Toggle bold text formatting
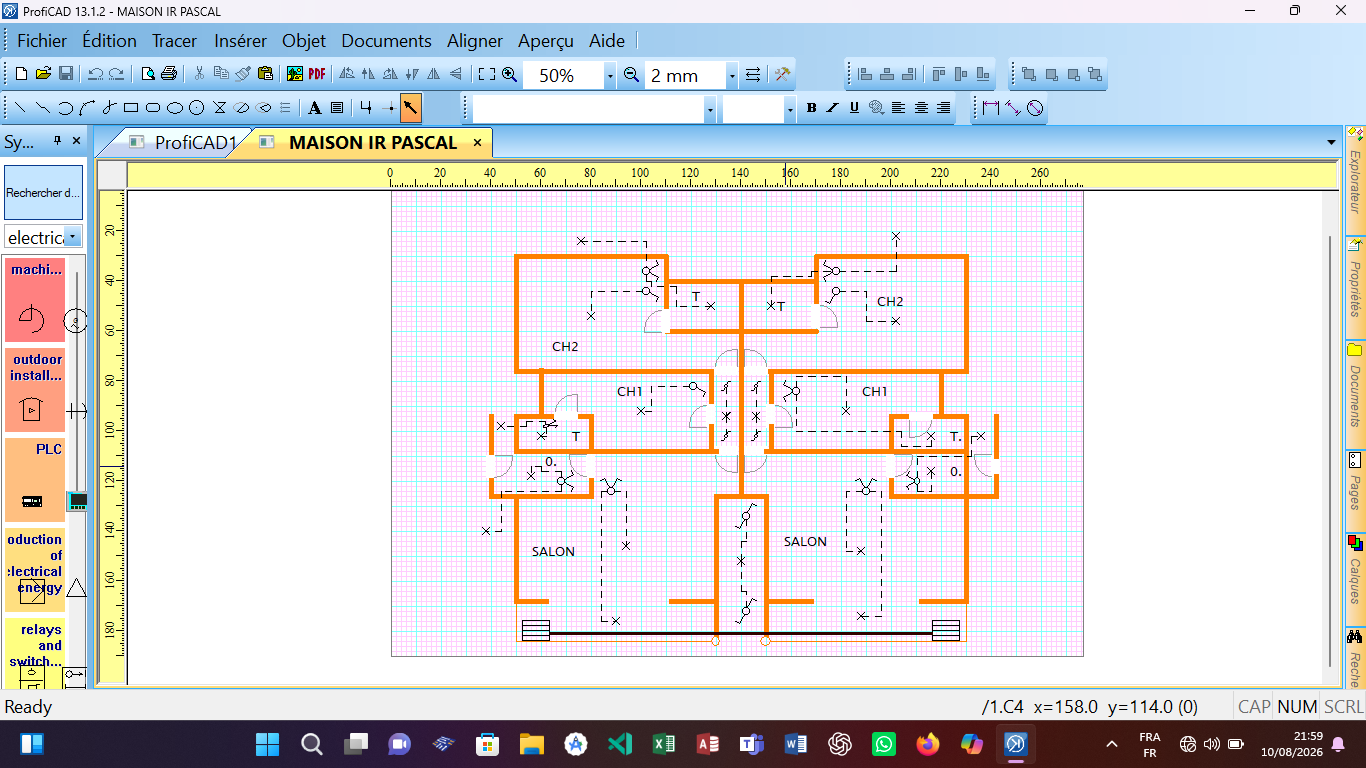Image resolution: width=1366 pixels, height=768 pixels. point(811,108)
